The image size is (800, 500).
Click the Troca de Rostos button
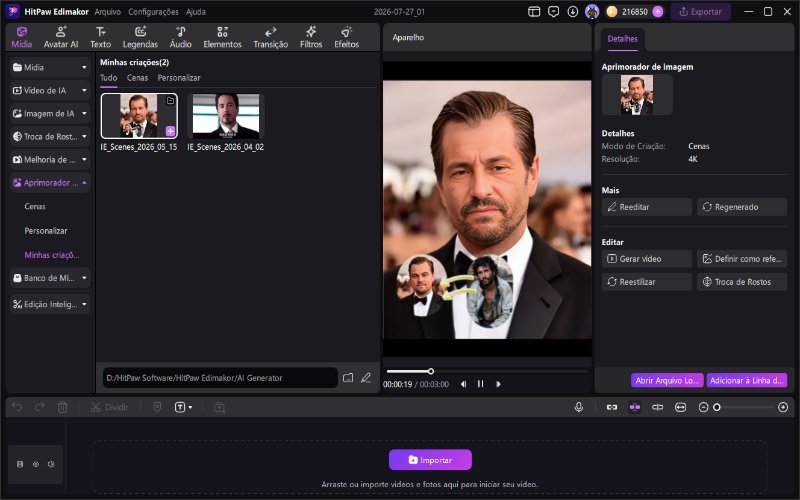pyautogui.click(x=742, y=282)
